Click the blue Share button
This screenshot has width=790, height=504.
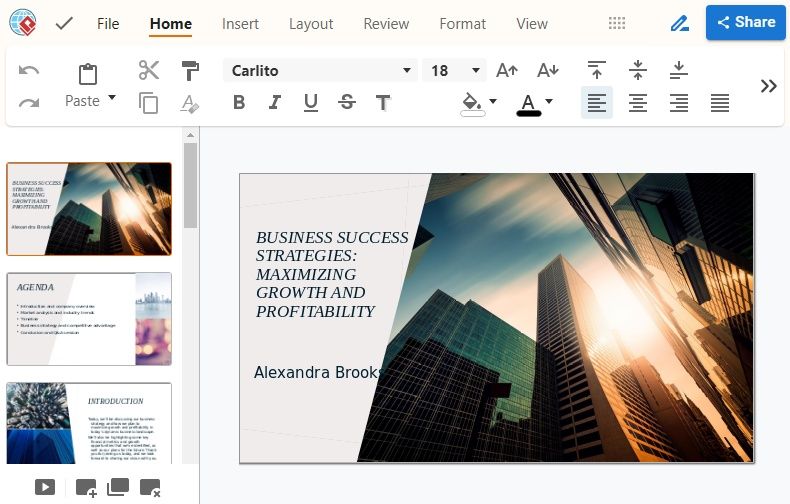[746, 22]
